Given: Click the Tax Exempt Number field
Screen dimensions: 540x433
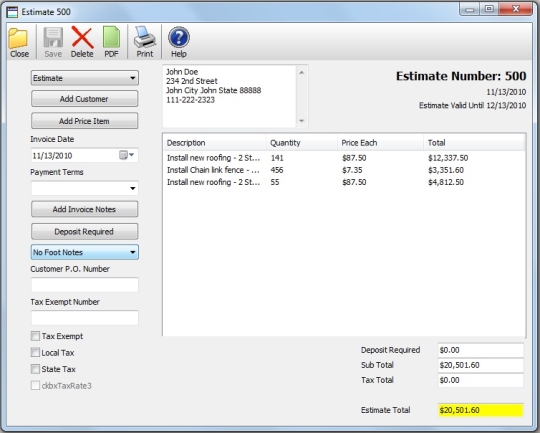Looking at the screenshot, I should tap(85, 318).
